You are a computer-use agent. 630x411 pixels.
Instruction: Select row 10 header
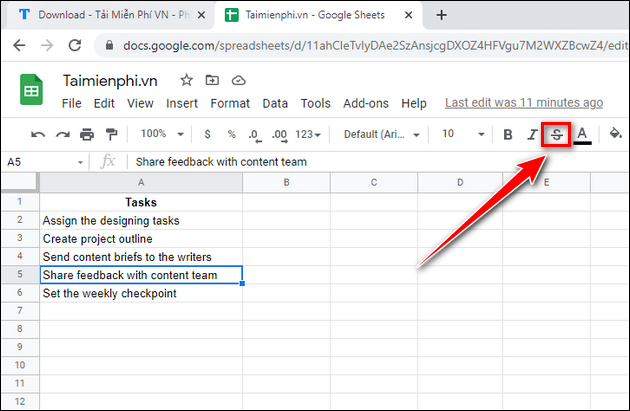pyautogui.click(x=20, y=365)
